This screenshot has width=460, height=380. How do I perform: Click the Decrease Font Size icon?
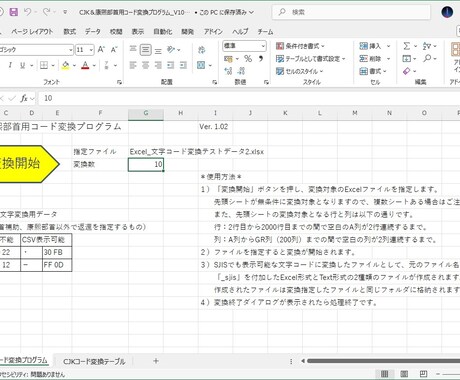tap(114, 50)
